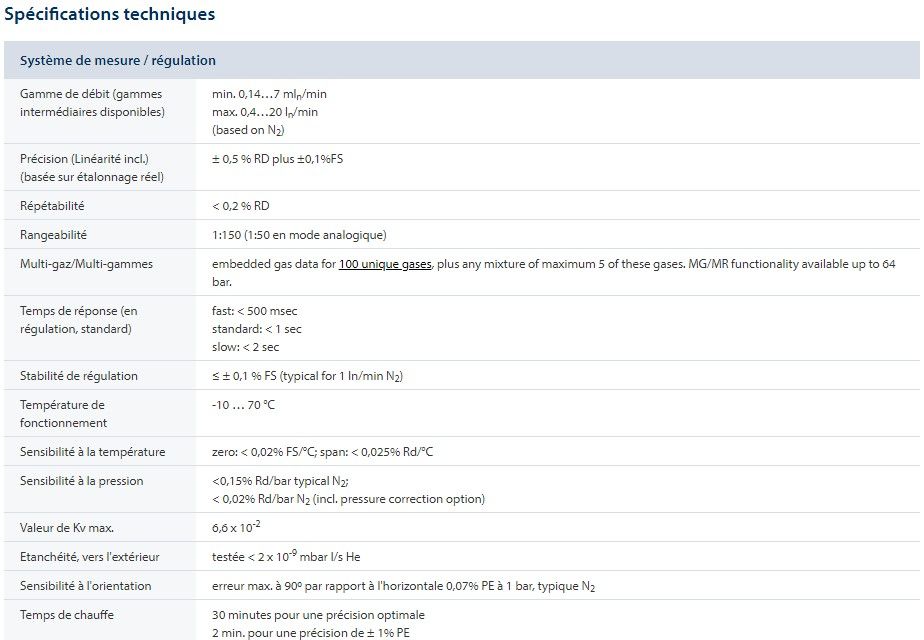Image resolution: width=924 pixels, height=640 pixels.
Task: Click the "Etanchéité, vers l'extérieur" label
Action: point(89,557)
